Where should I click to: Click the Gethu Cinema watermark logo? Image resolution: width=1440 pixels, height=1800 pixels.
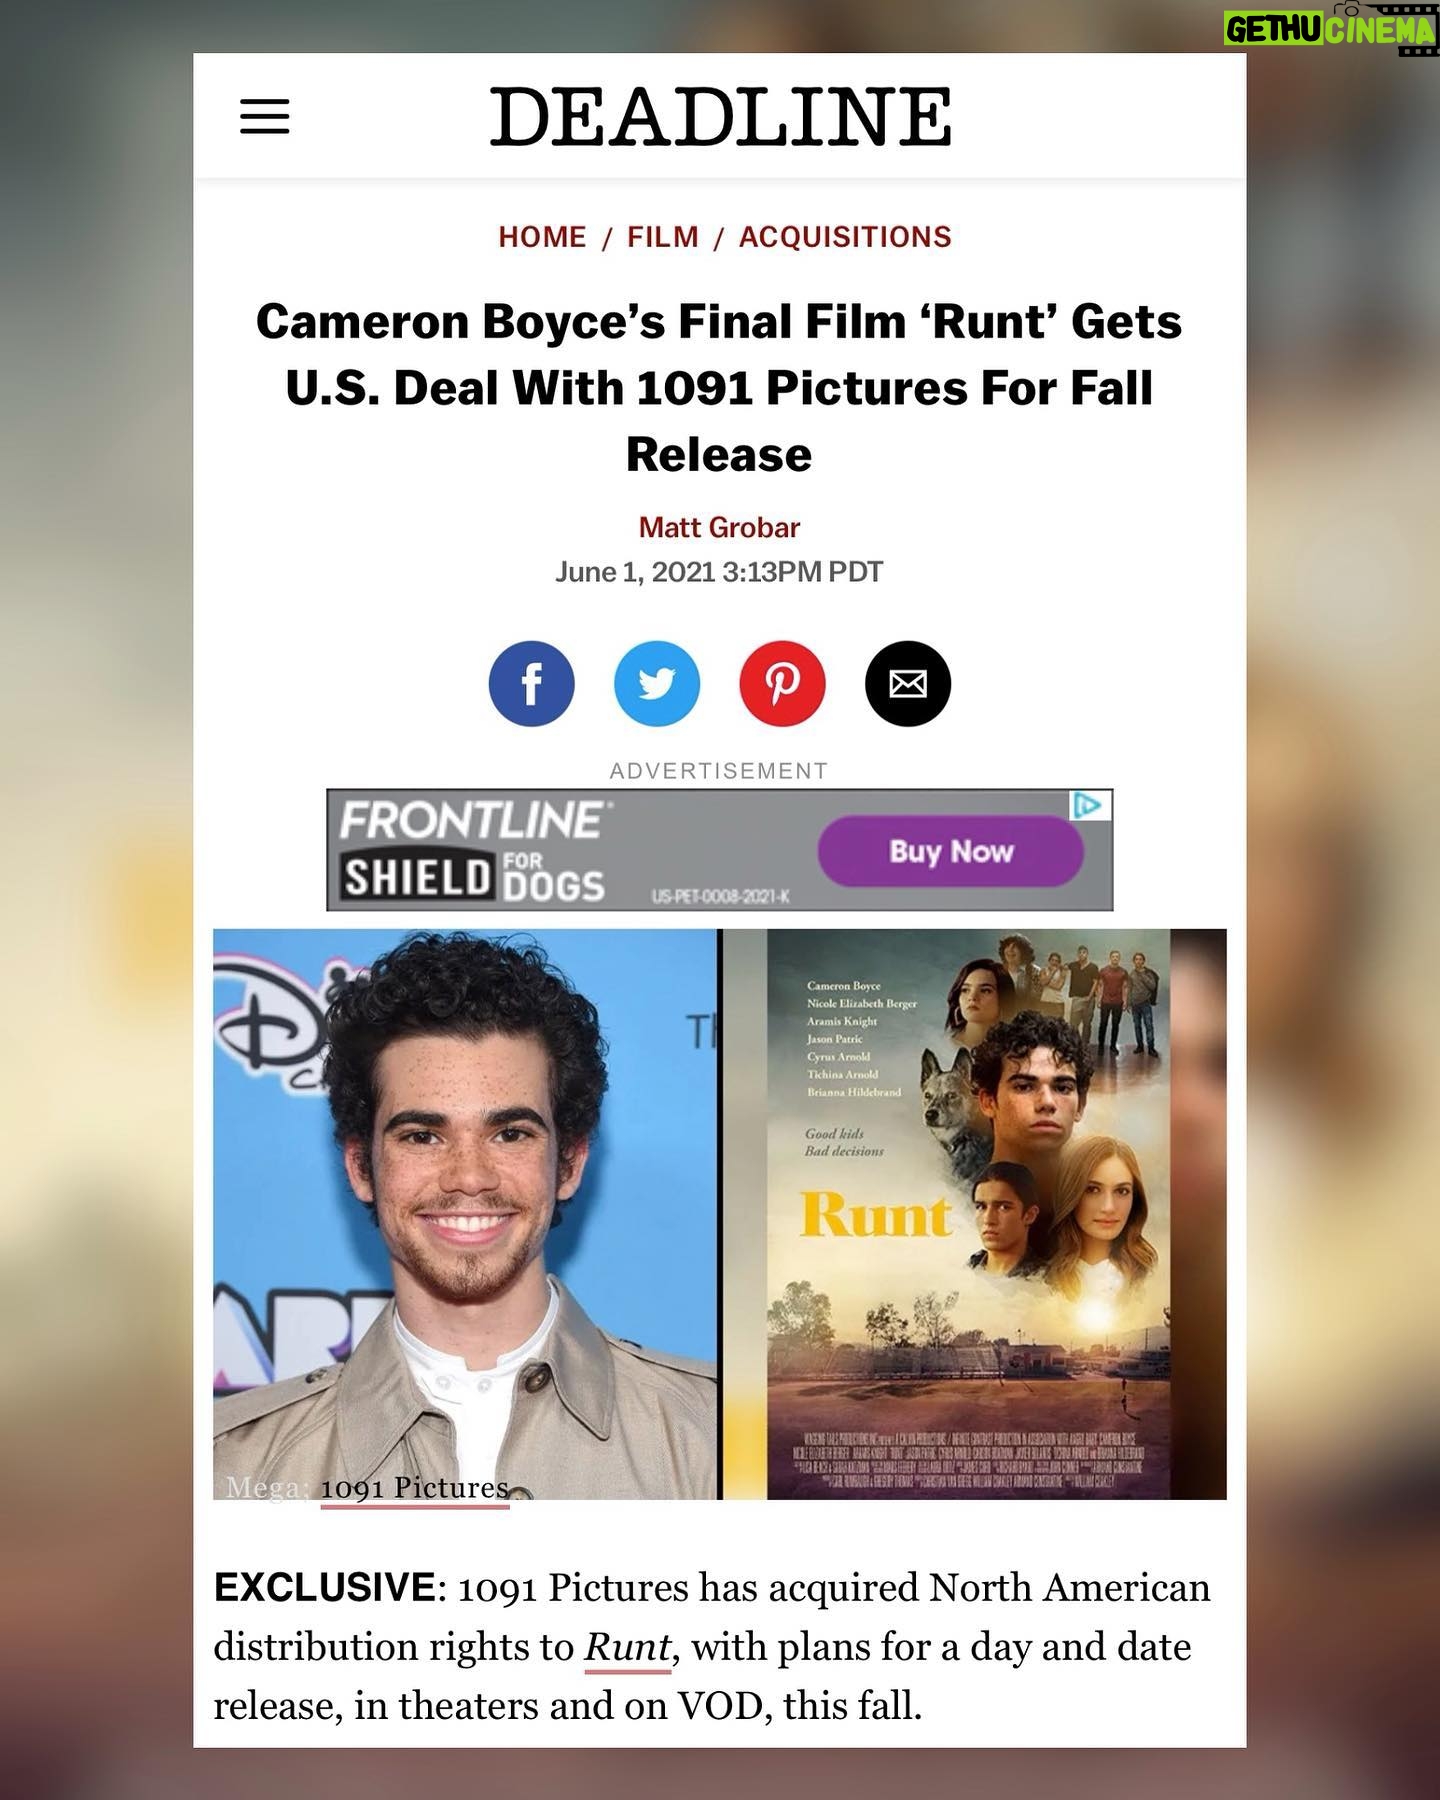pyautogui.click(x=1330, y=29)
